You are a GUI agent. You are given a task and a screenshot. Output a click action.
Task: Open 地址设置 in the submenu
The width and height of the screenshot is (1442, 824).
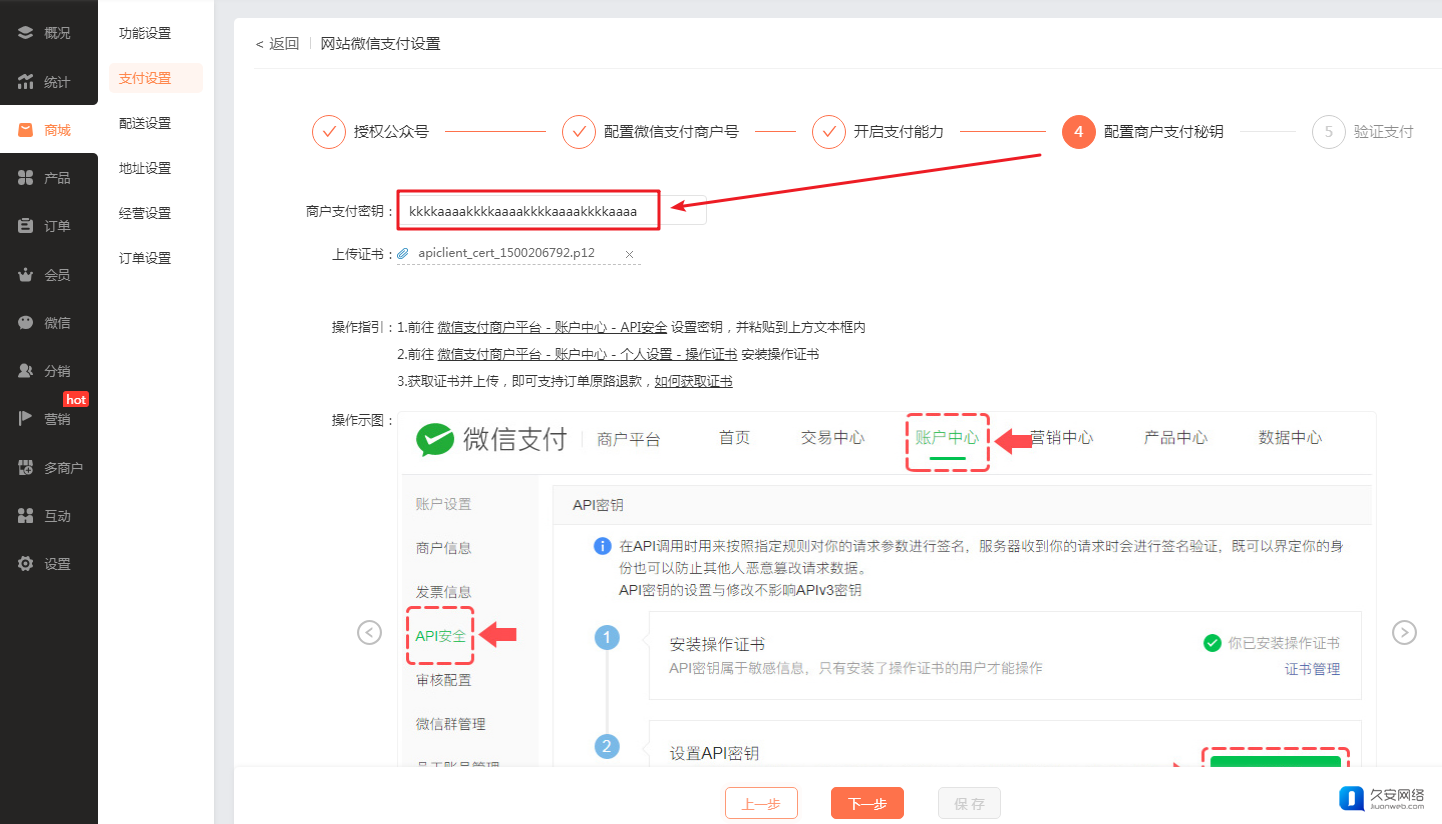[x=145, y=168]
